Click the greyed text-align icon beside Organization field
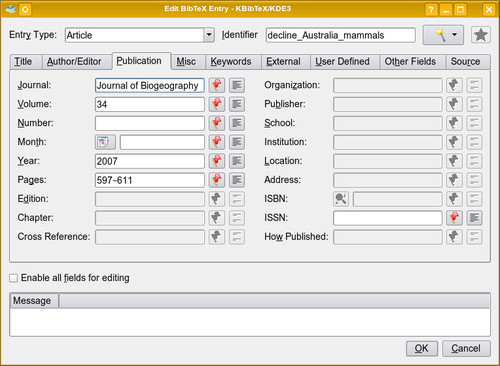 [474, 85]
